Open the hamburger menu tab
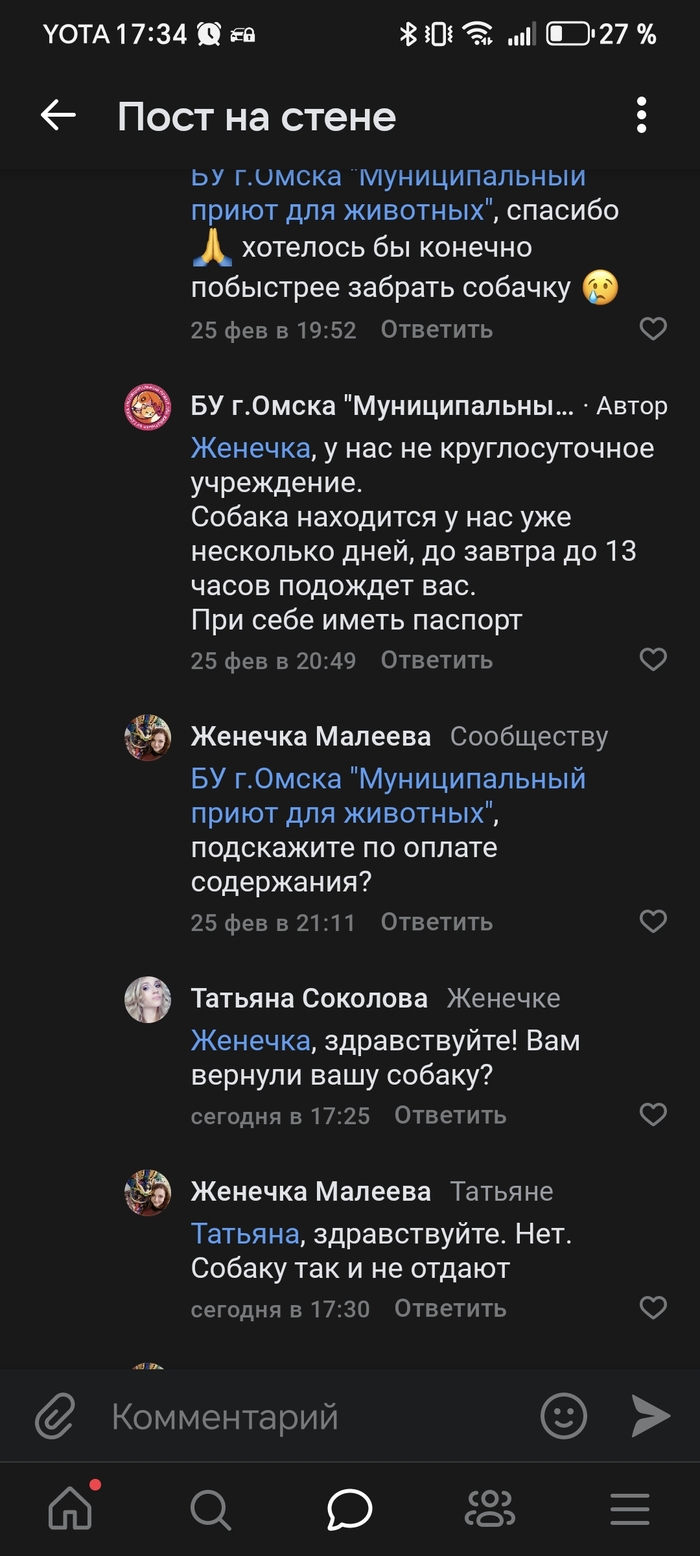Viewport: 700px width, 1556px height. [630, 1509]
